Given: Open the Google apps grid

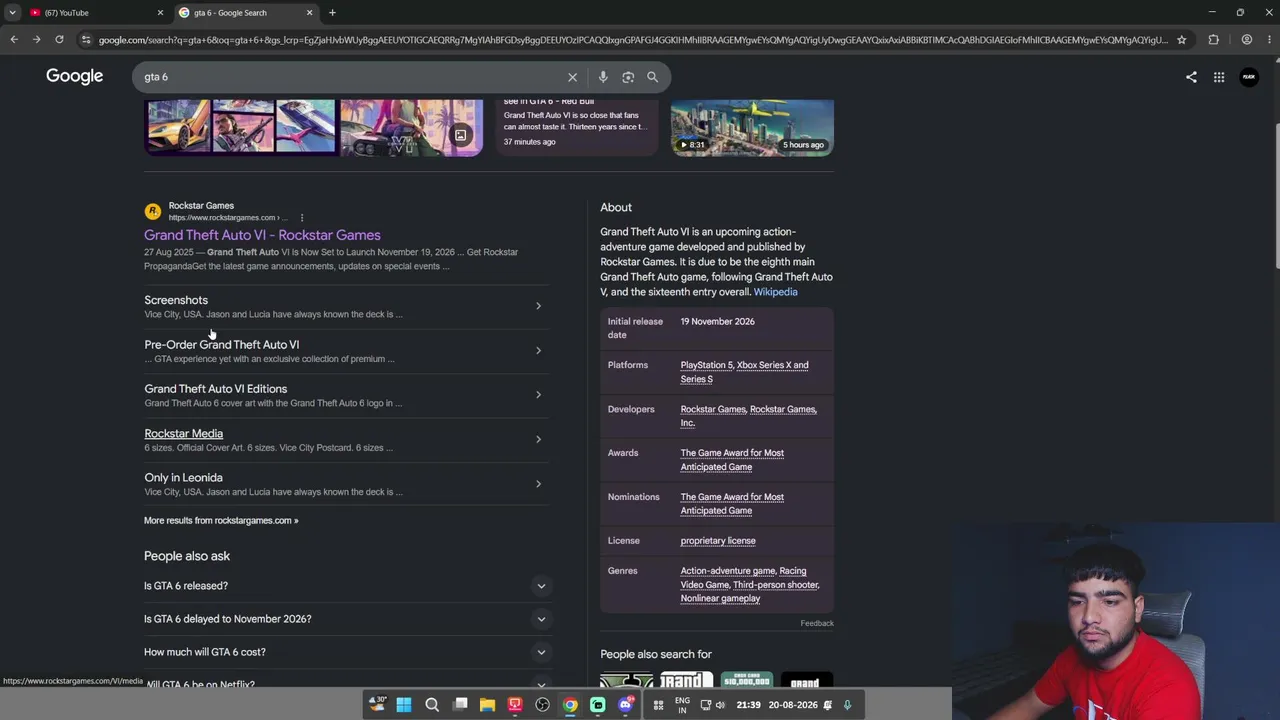Looking at the screenshot, I should click(x=1219, y=77).
